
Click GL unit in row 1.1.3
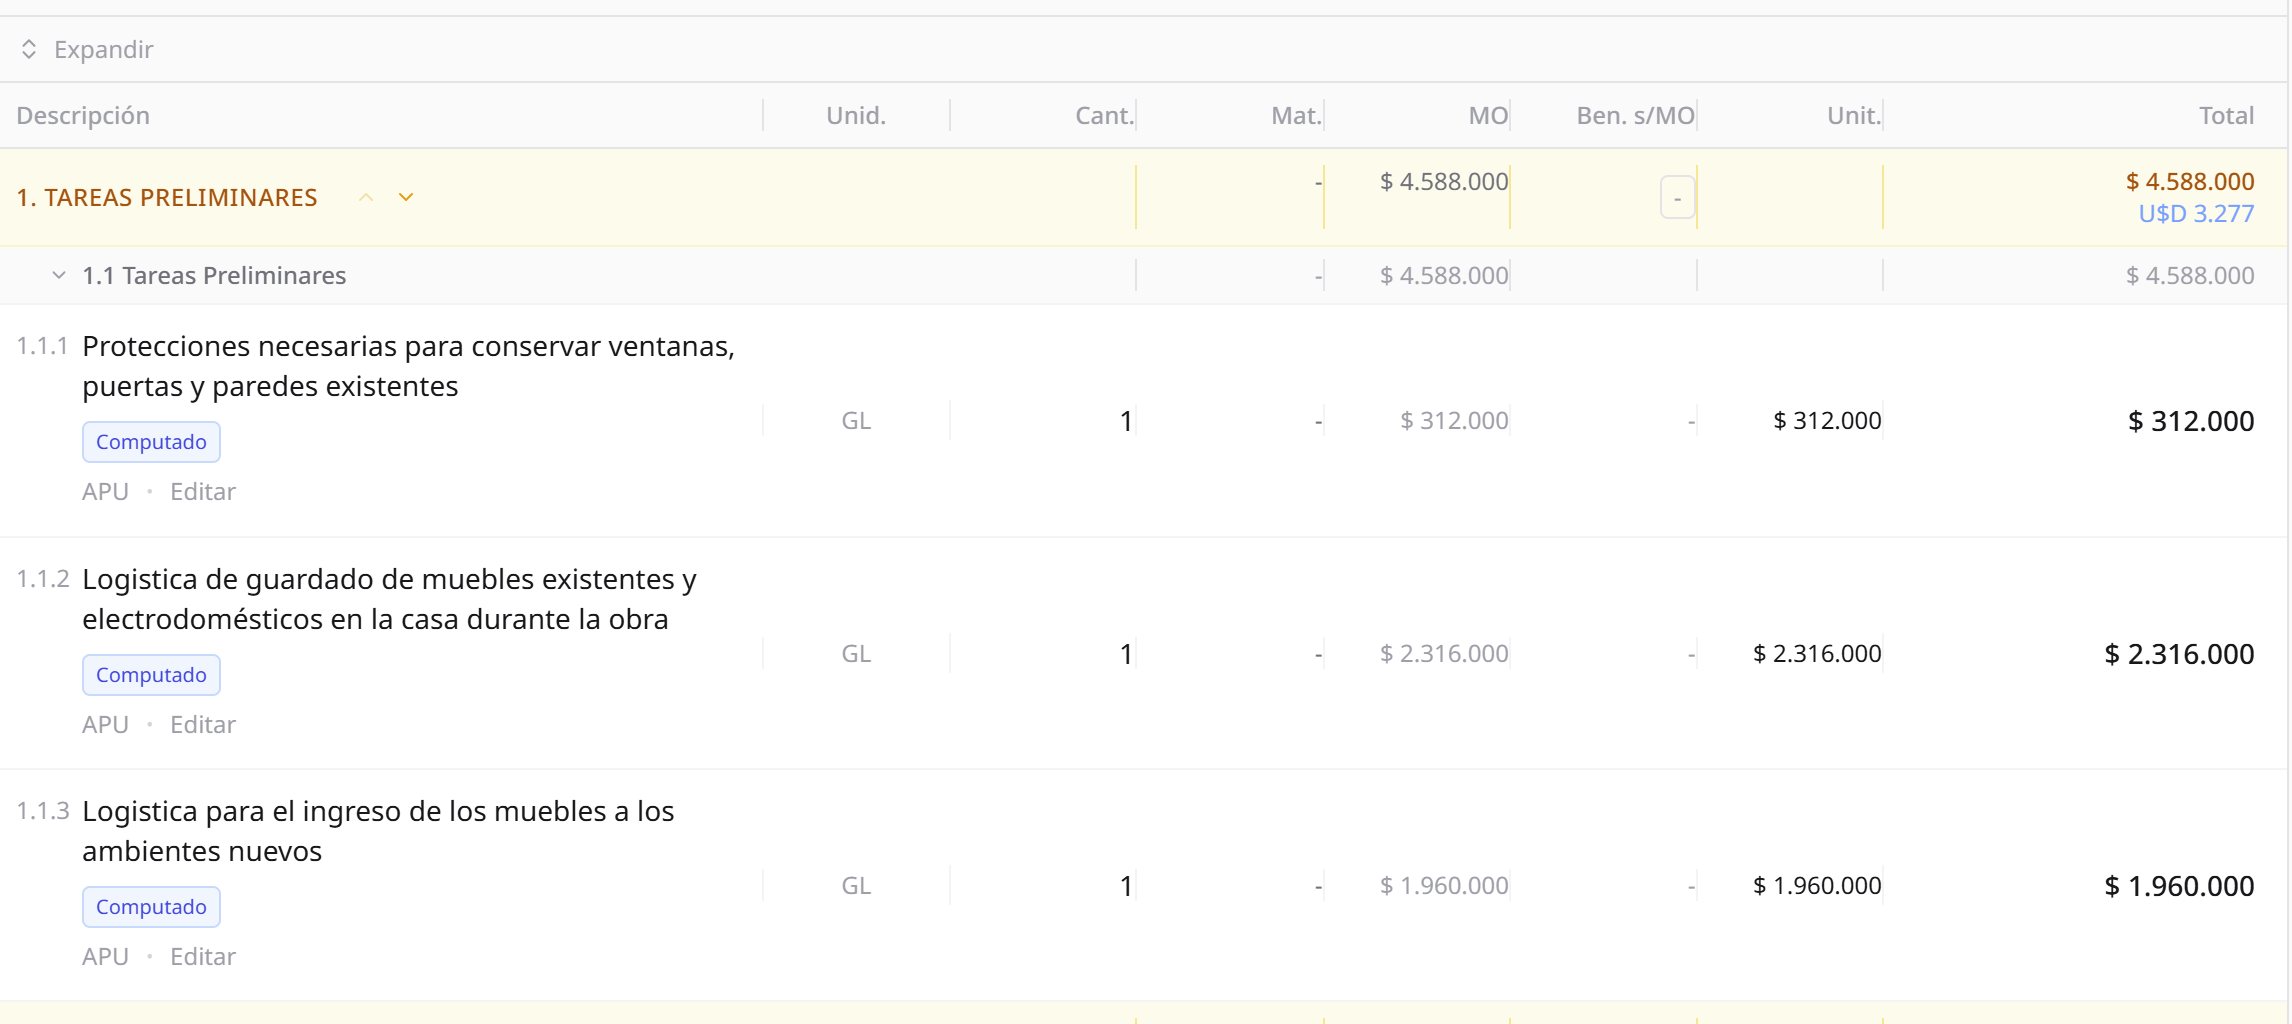point(856,885)
